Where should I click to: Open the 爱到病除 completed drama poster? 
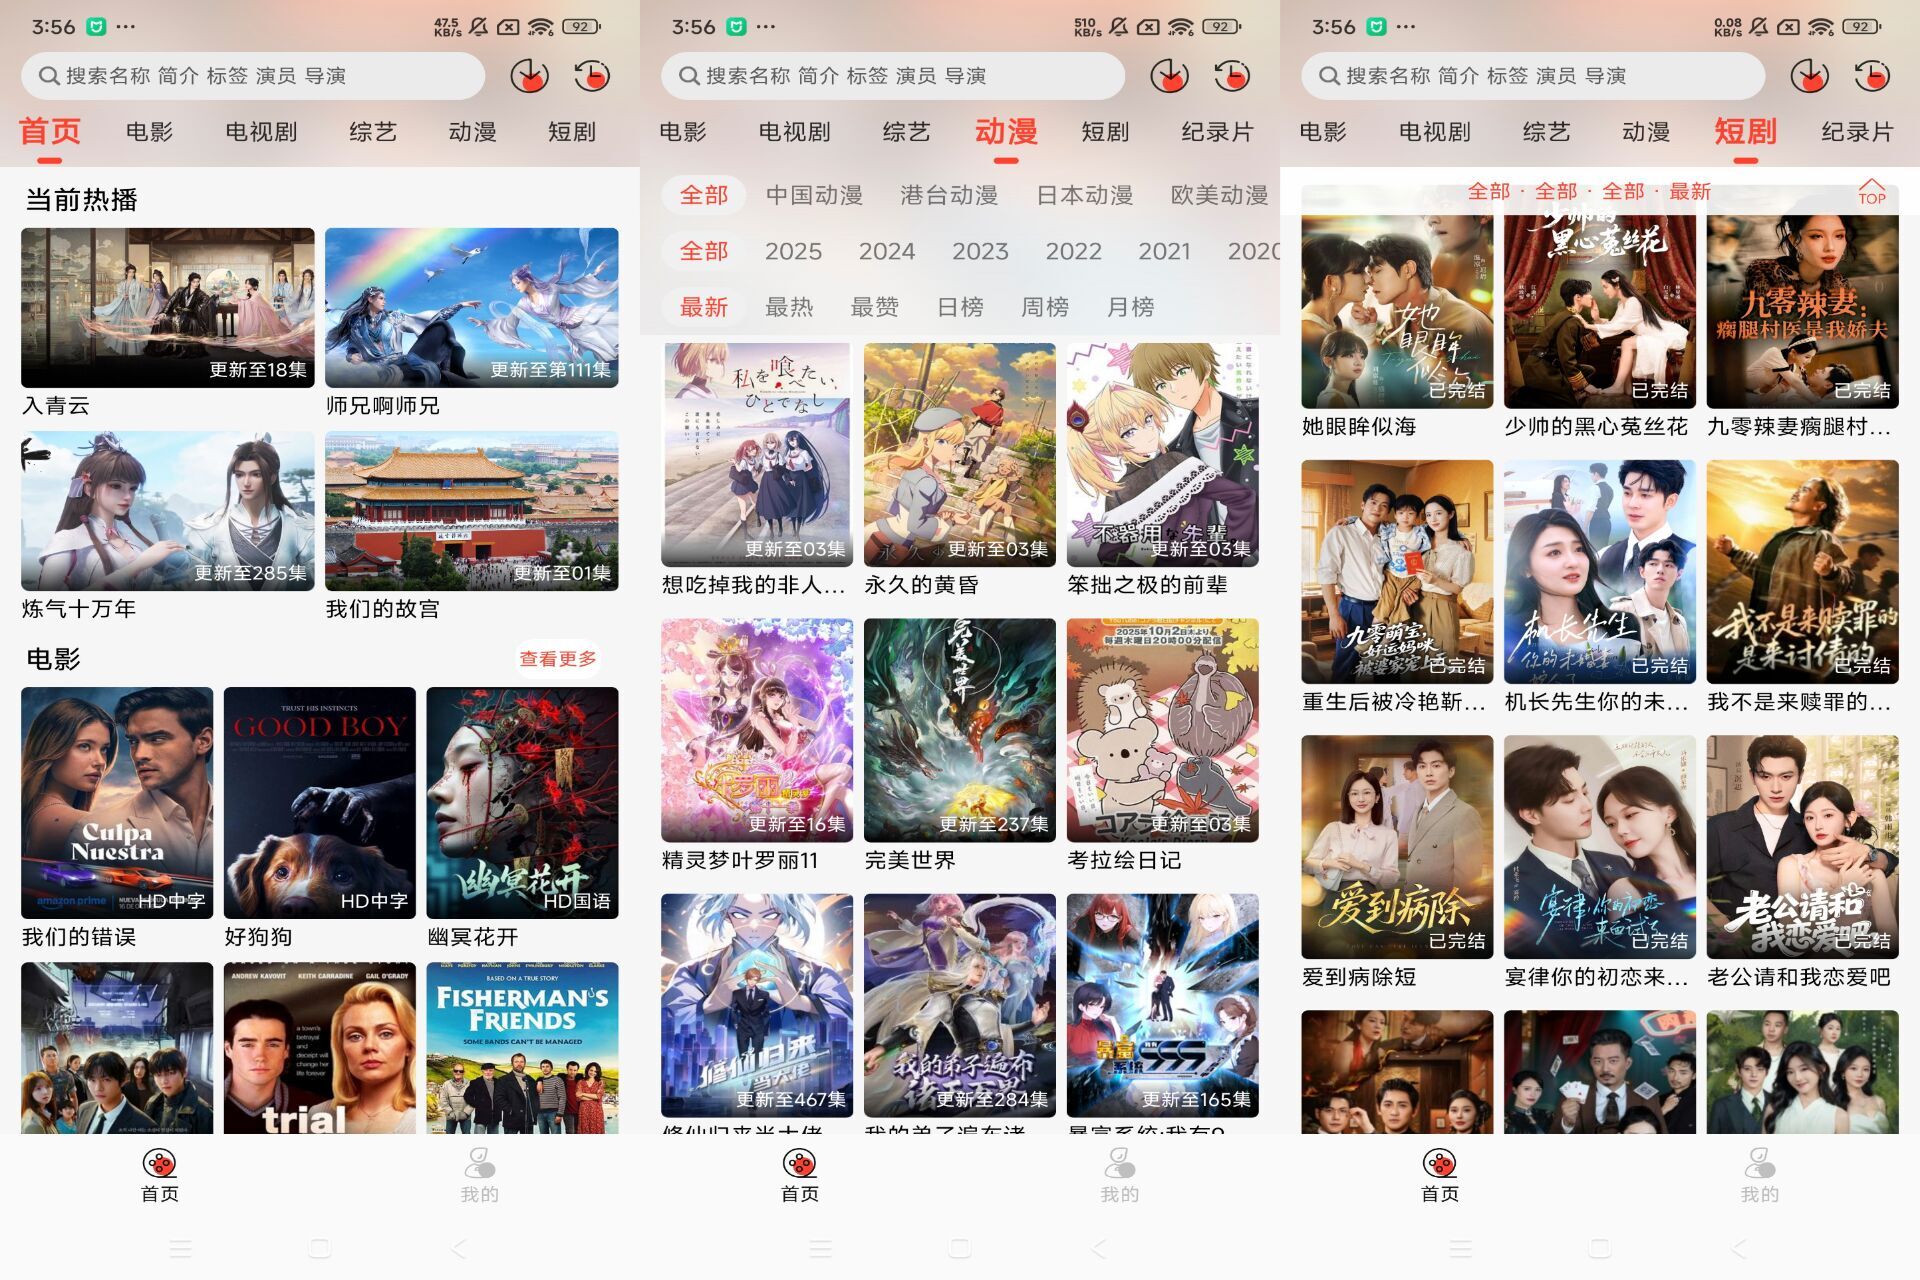(1396, 845)
